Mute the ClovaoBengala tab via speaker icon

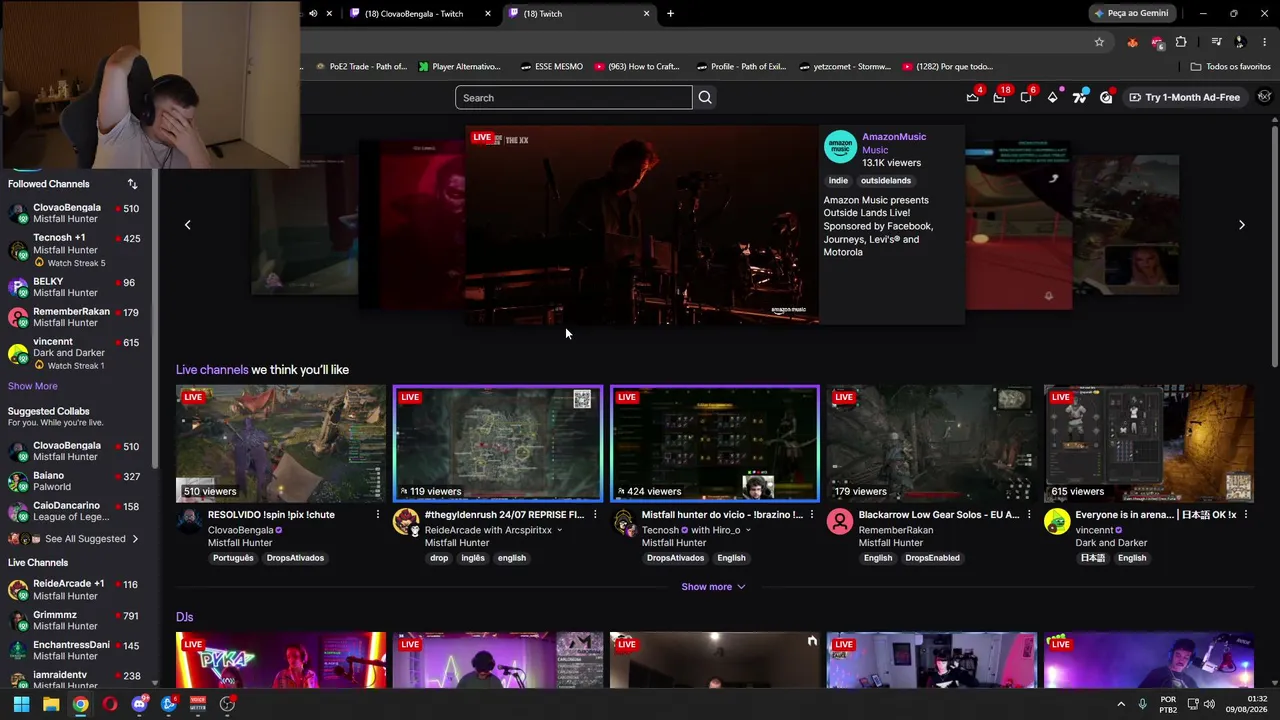[313, 13]
